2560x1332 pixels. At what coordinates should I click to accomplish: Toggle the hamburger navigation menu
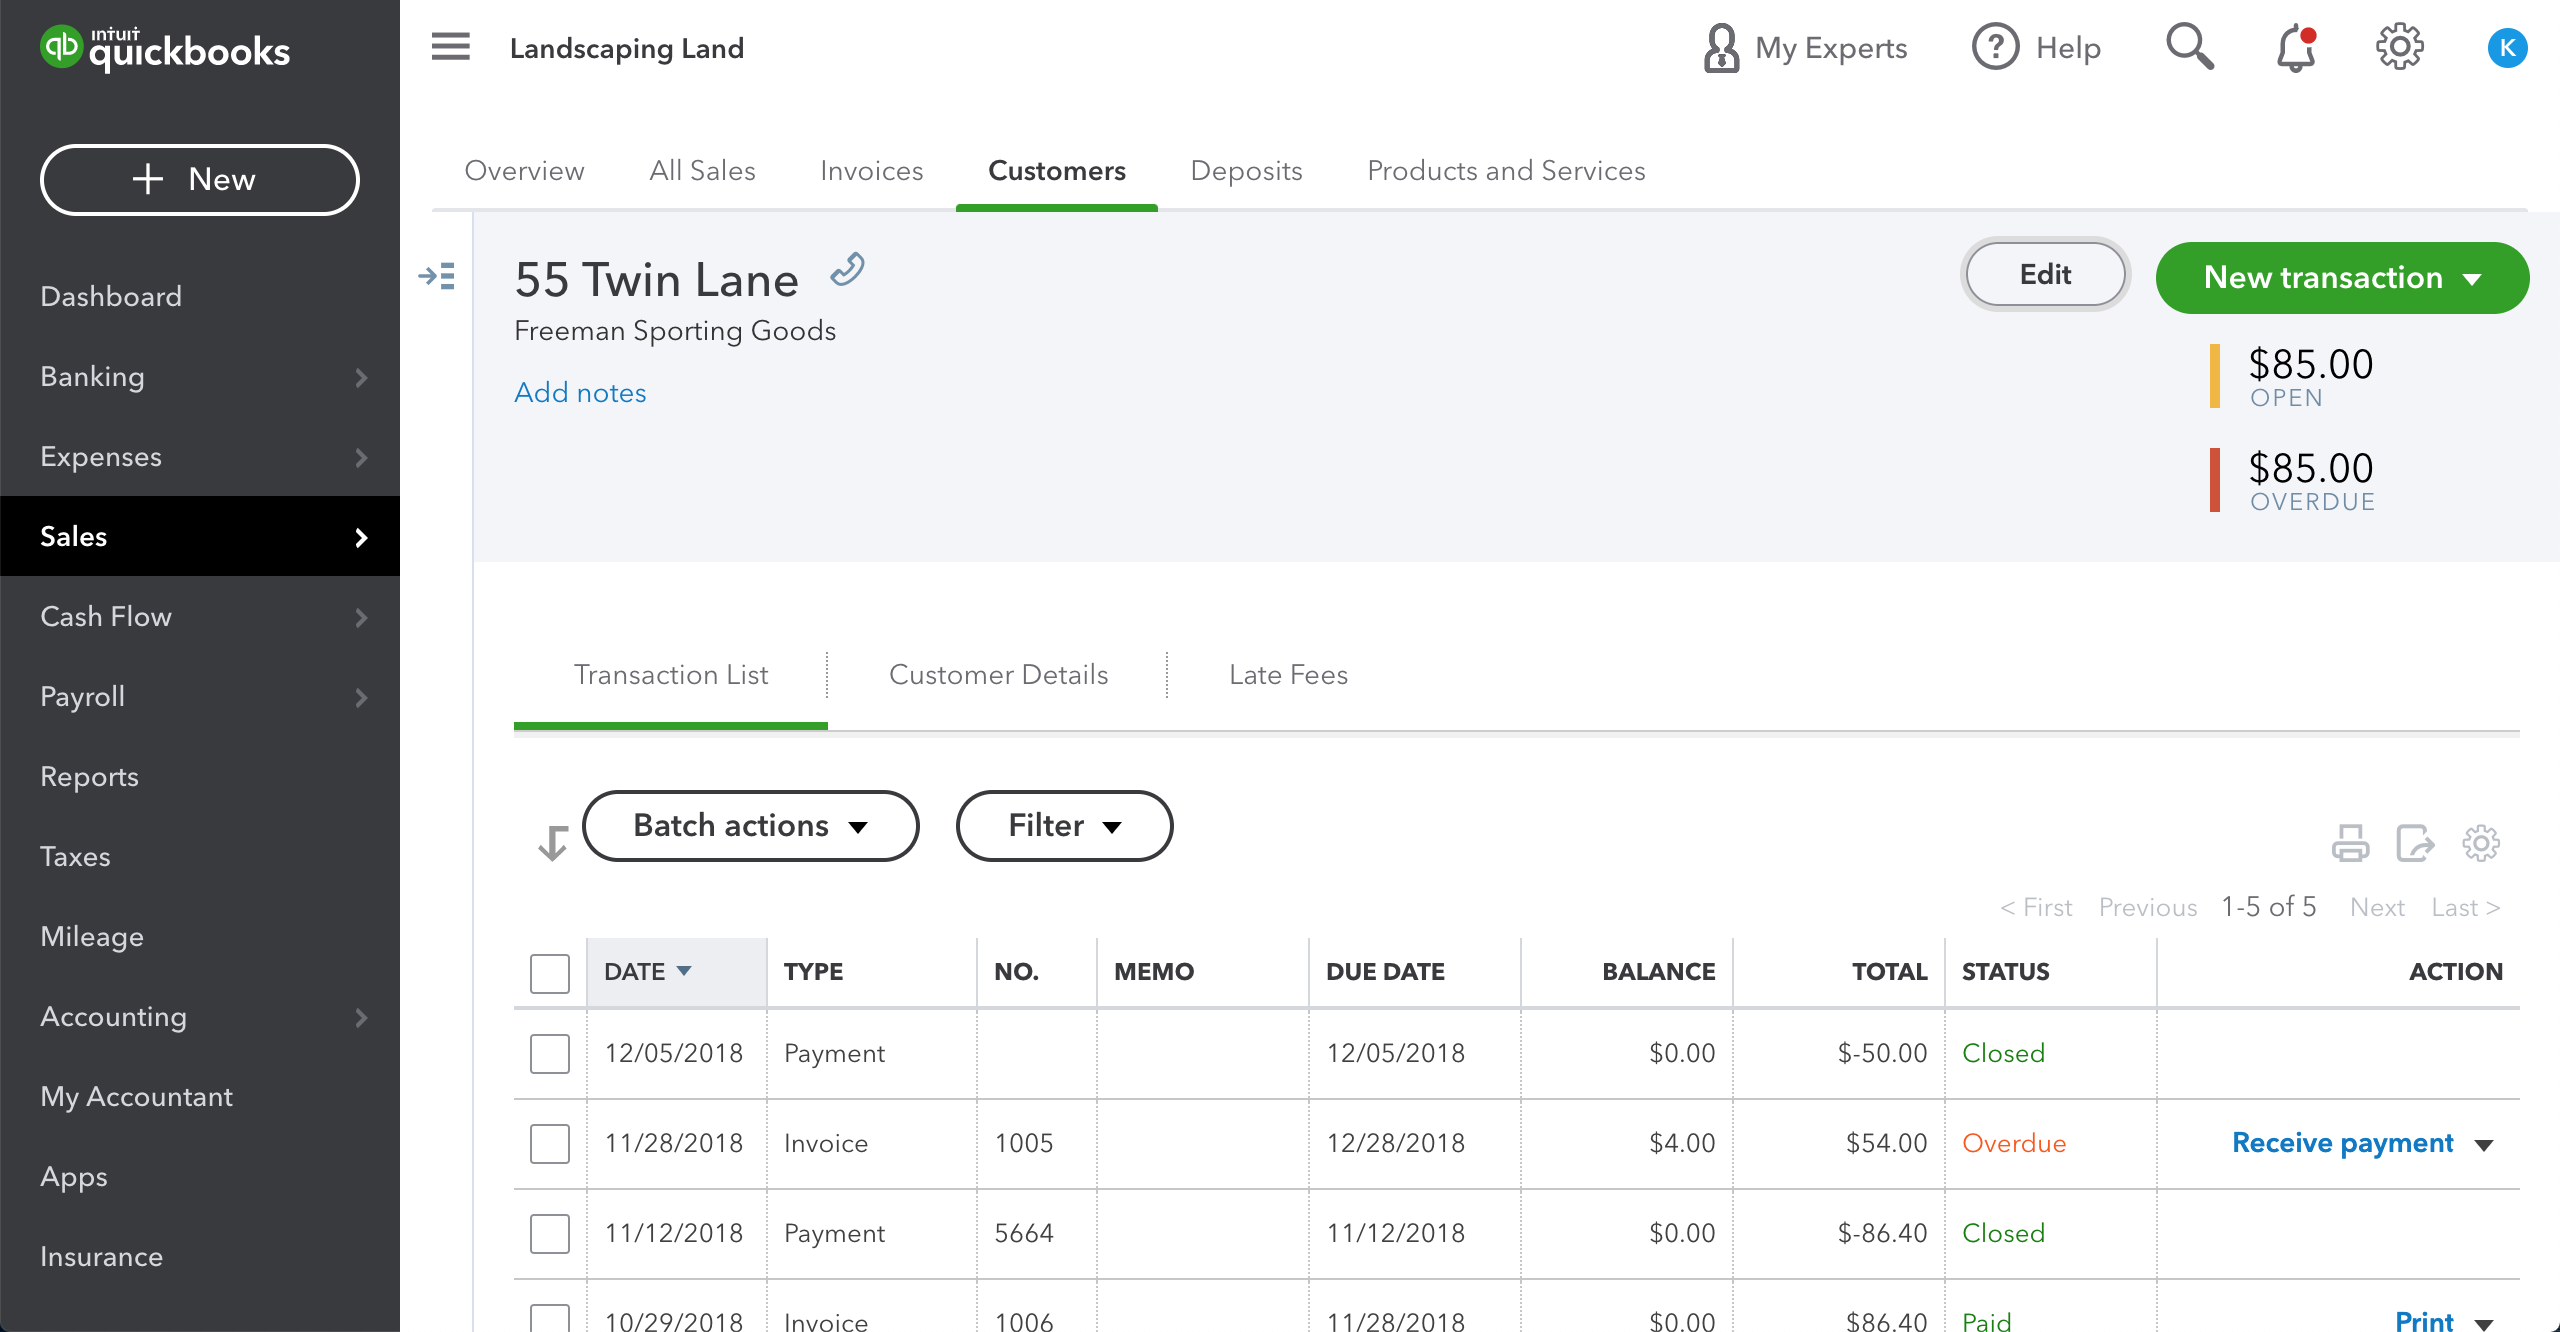pos(450,47)
